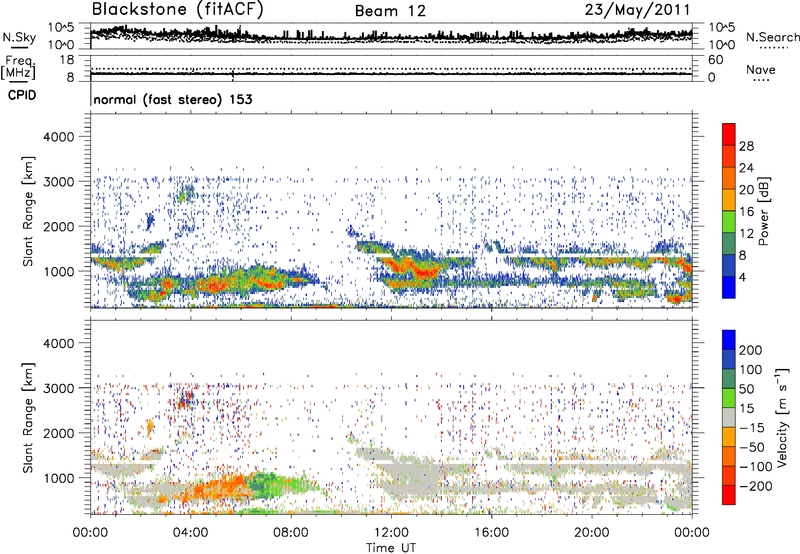The width and height of the screenshot is (800, 554).
Task: Pick the blue top segment of Velocity colorbar
Action: point(729,340)
